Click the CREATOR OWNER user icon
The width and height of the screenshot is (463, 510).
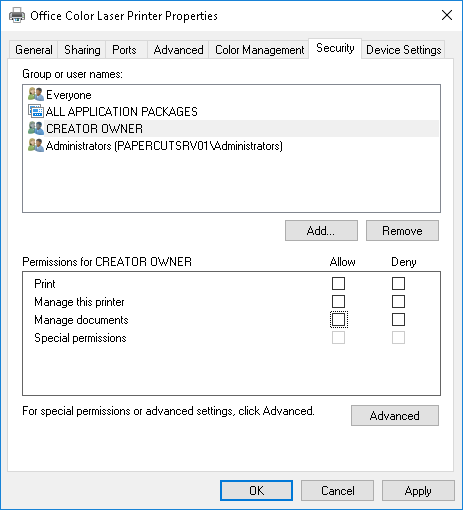click(36, 128)
